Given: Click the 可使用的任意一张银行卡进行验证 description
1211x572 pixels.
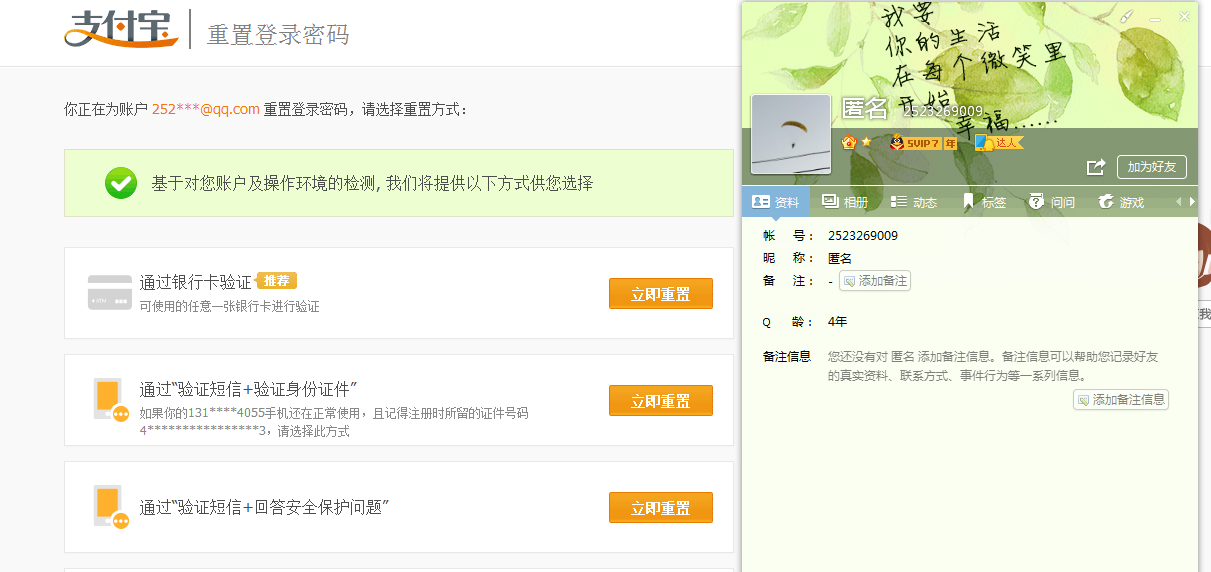Looking at the screenshot, I should pyautogui.click(x=229, y=307).
